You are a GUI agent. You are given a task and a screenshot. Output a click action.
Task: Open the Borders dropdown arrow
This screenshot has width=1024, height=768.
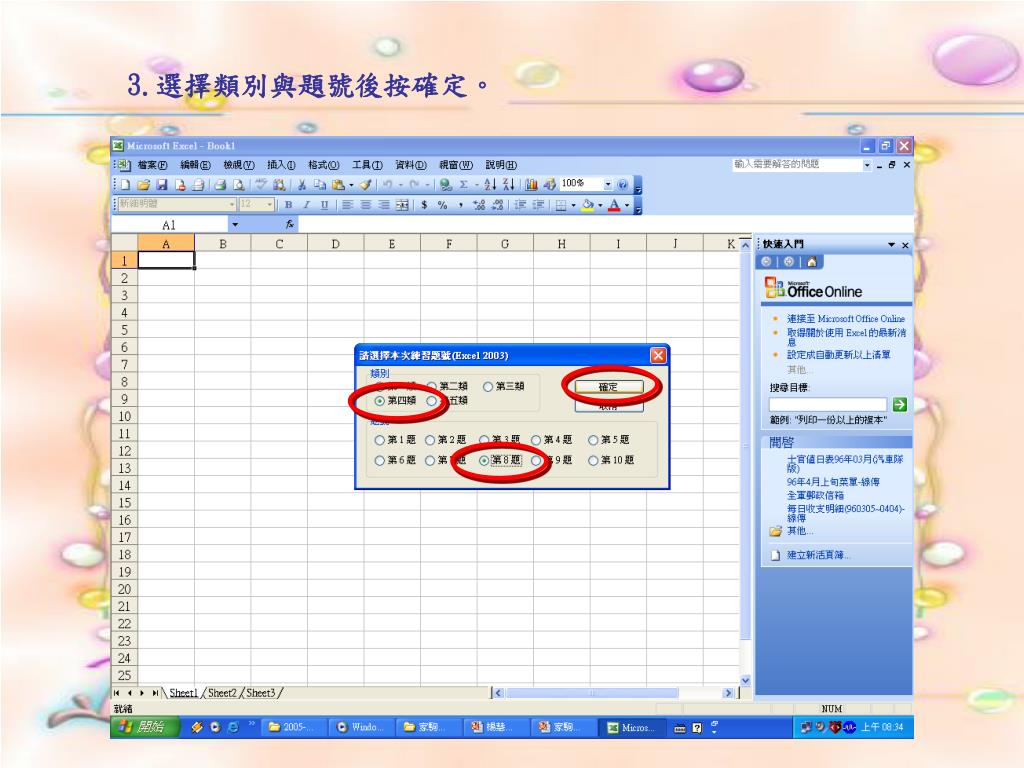click(x=573, y=205)
